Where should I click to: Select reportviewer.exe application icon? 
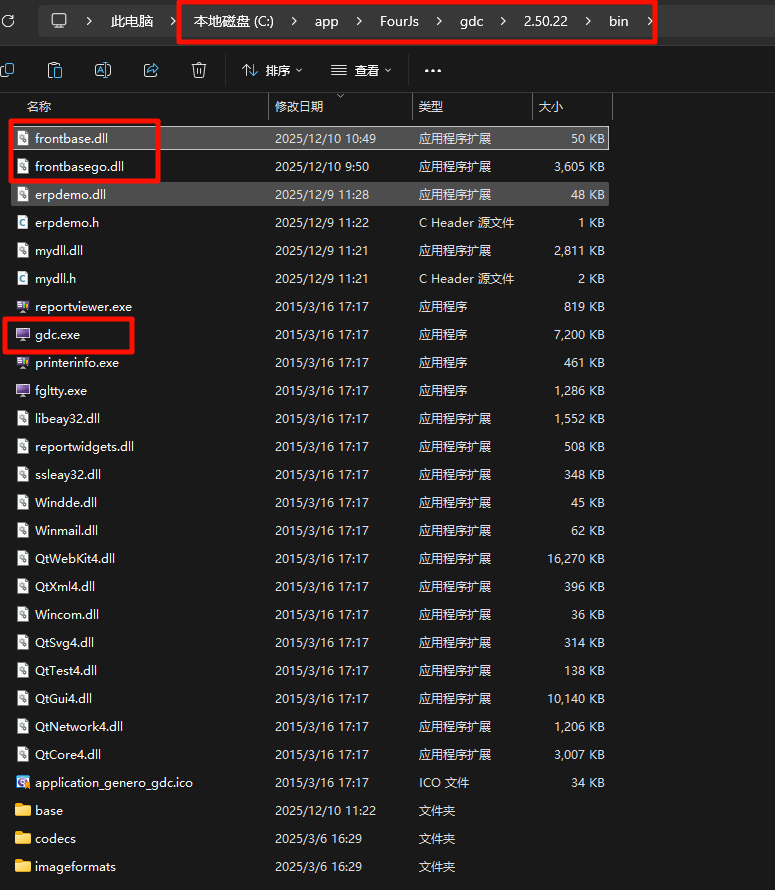click(23, 306)
